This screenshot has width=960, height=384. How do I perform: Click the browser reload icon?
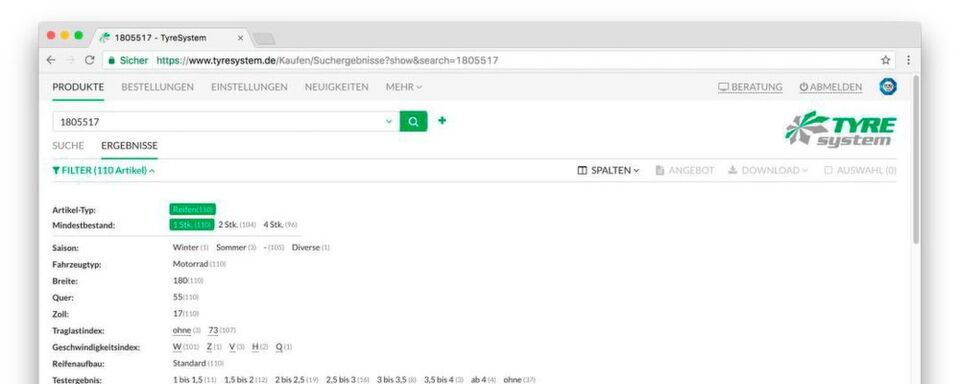(x=89, y=60)
